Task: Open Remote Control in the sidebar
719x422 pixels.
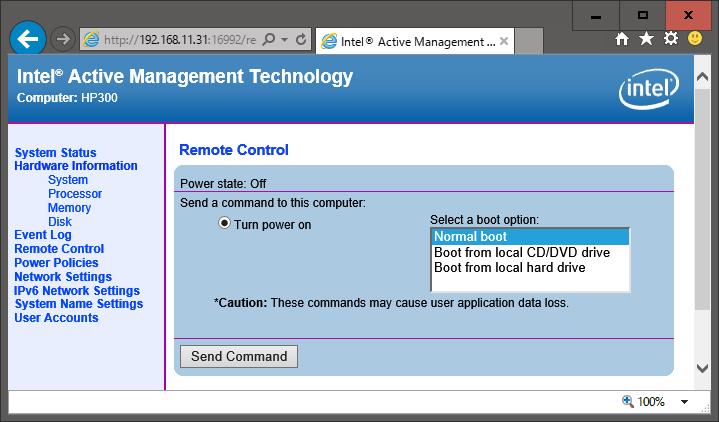Action: (x=59, y=249)
